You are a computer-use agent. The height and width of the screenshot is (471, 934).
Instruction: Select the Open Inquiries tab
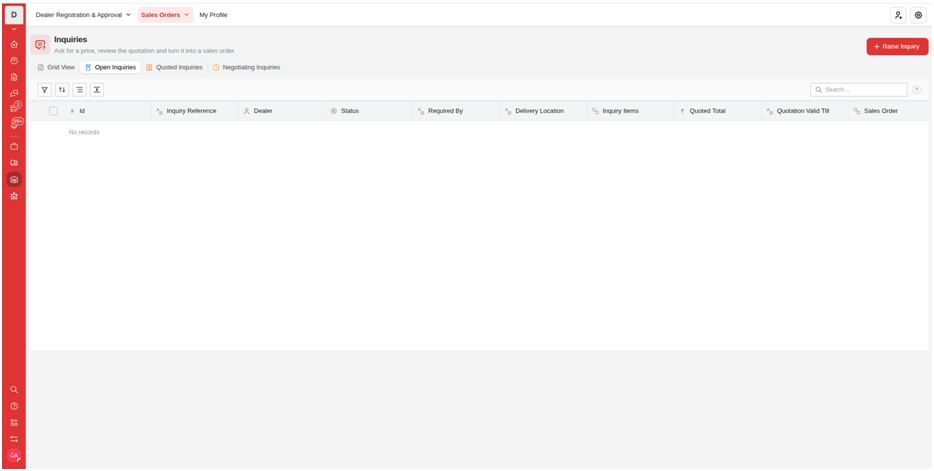pos(110,67)
